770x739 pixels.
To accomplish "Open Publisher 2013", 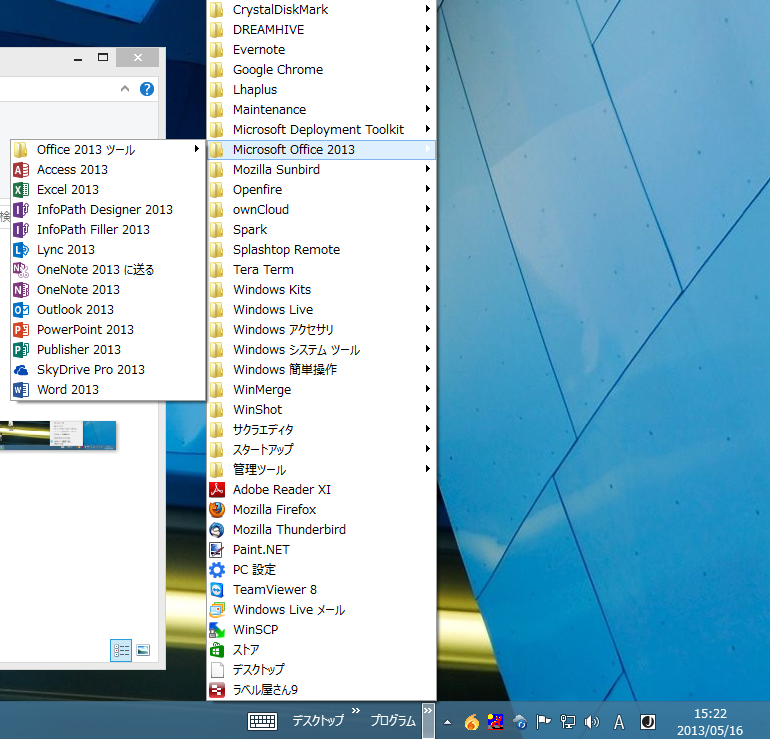I will pyautogui.click(x=108, y=350).
